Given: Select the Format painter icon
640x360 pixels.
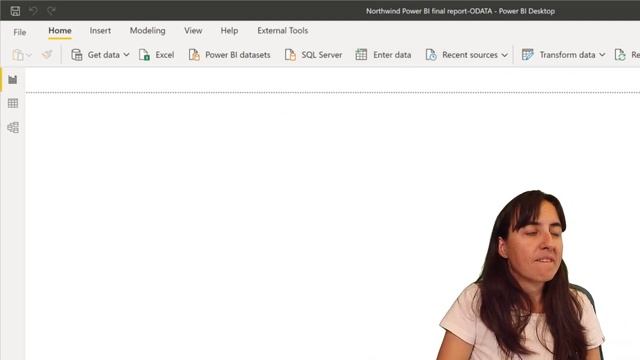Looking at the screenshot, I should pos(47,54).
